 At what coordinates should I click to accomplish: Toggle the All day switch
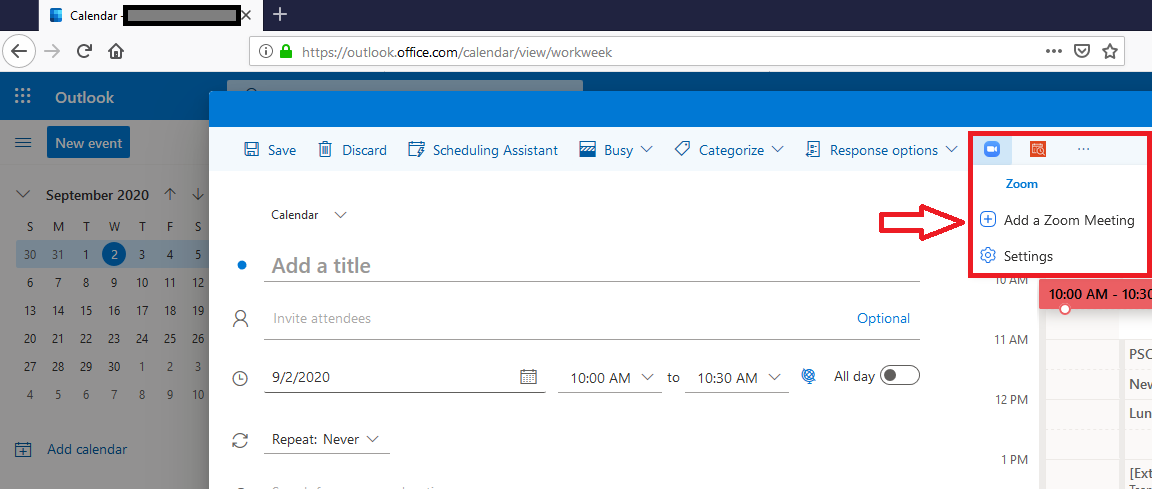(900, 376)
